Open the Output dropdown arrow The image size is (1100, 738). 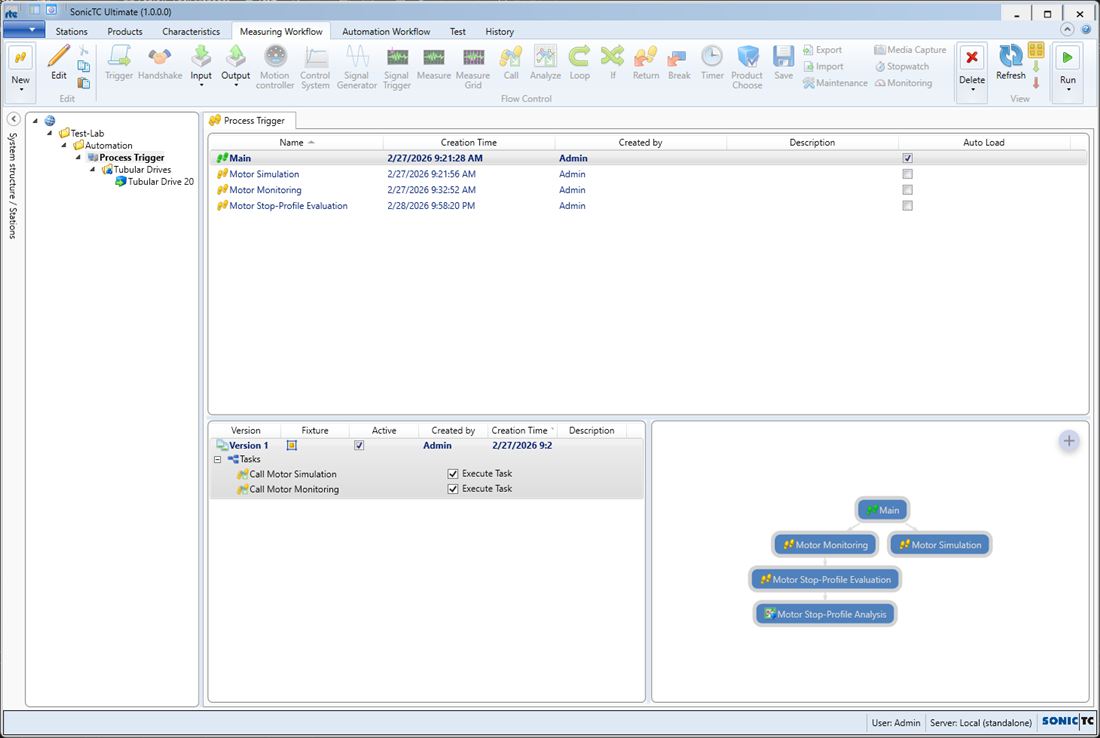pos(236,85)
